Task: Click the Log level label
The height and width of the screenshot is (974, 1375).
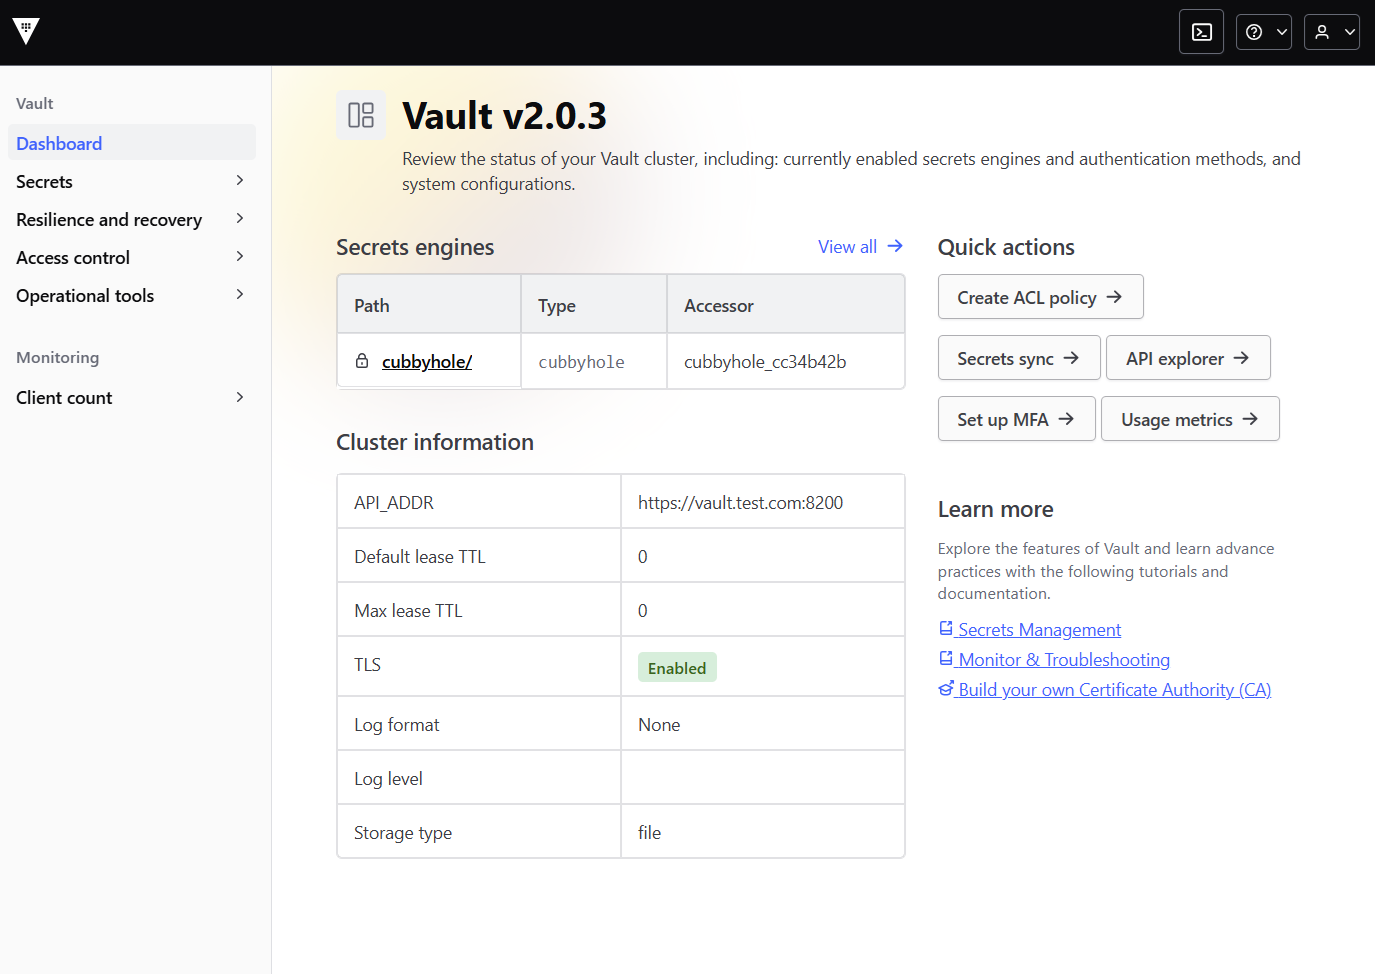Action: 388,779
